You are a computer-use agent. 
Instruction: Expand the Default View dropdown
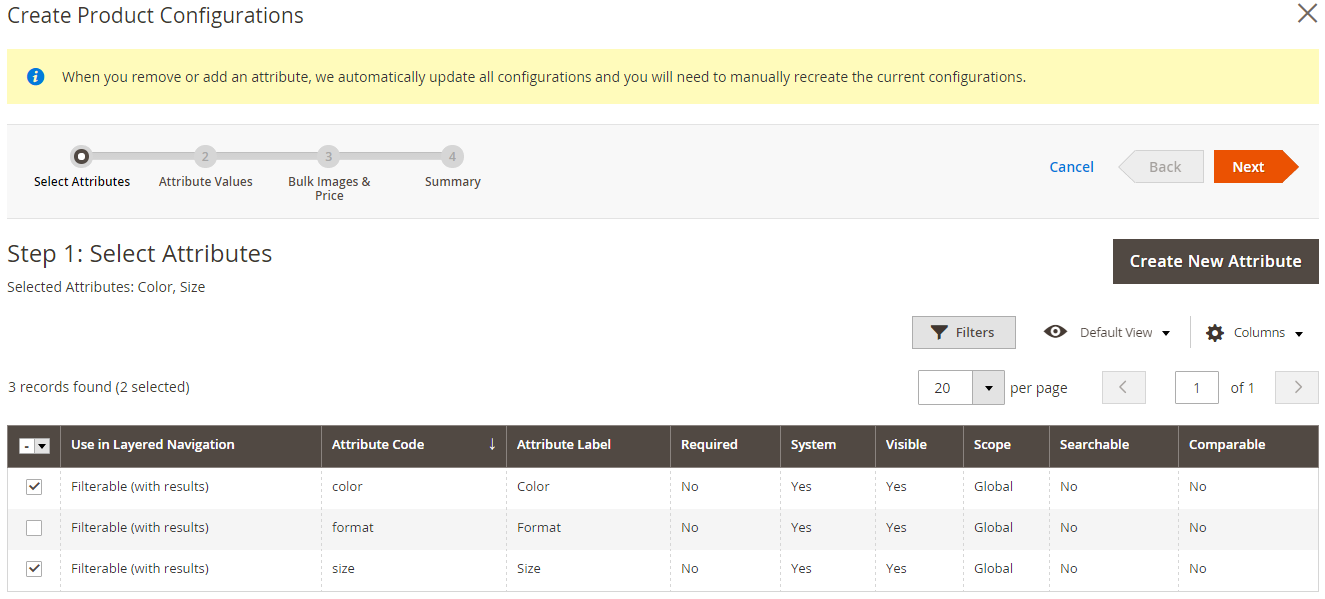tap(1166, 334)
